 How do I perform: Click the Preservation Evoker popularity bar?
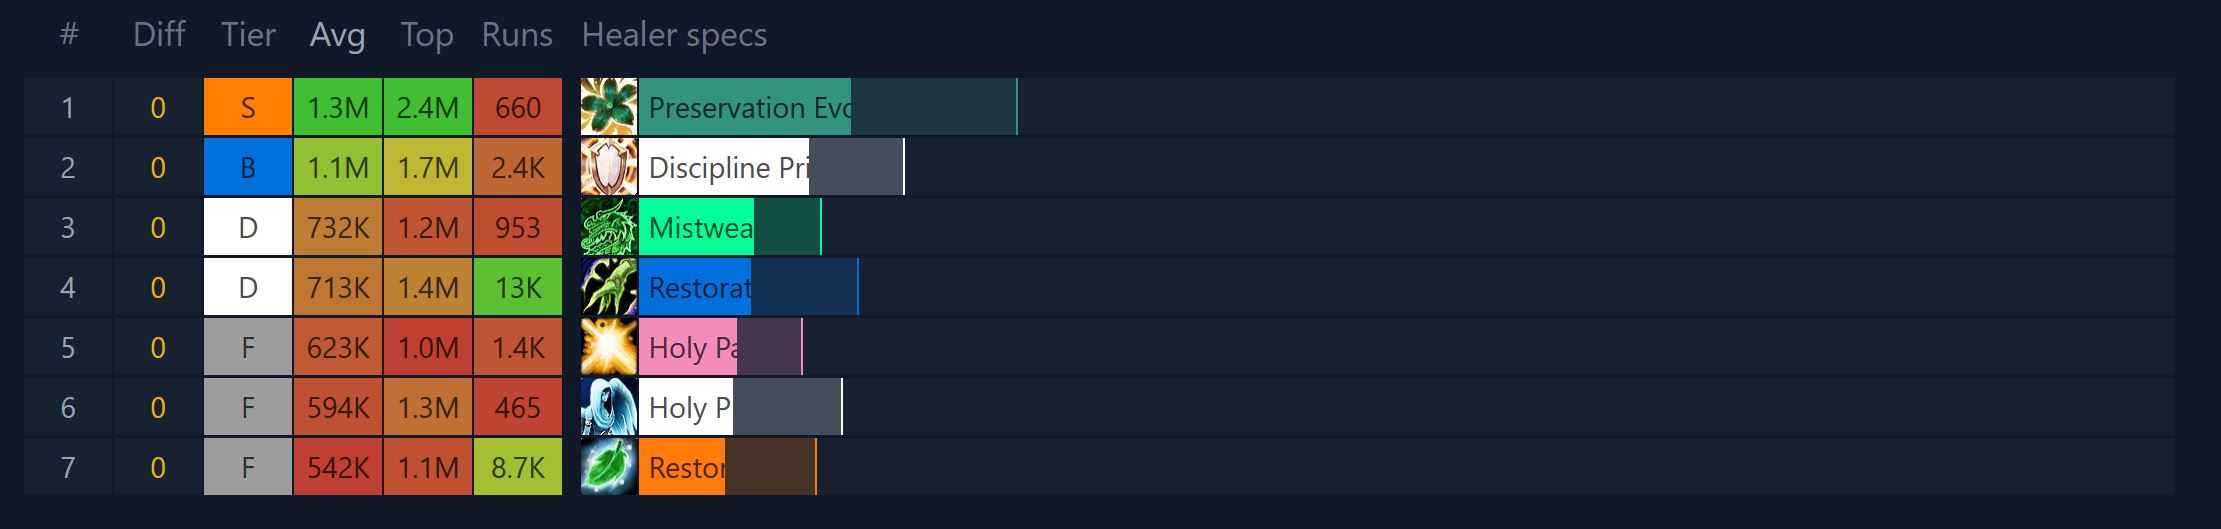pos(827,107)
